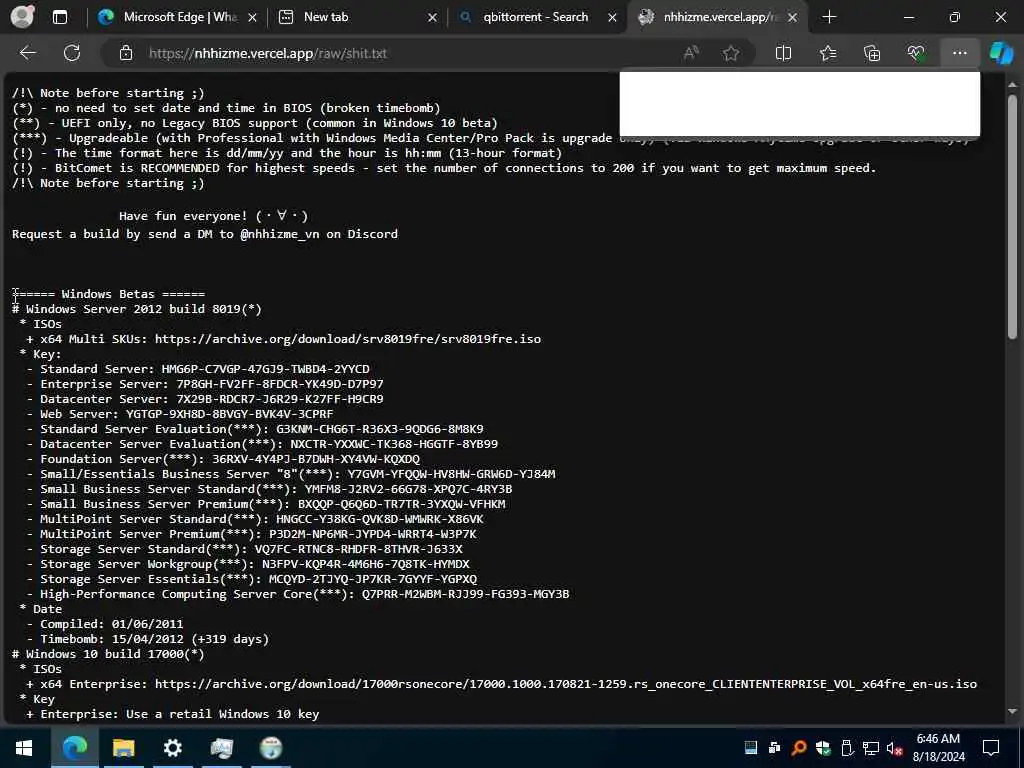Add this page to favorites star
The height and width of the screenshot is (768, 1024).
731,53
